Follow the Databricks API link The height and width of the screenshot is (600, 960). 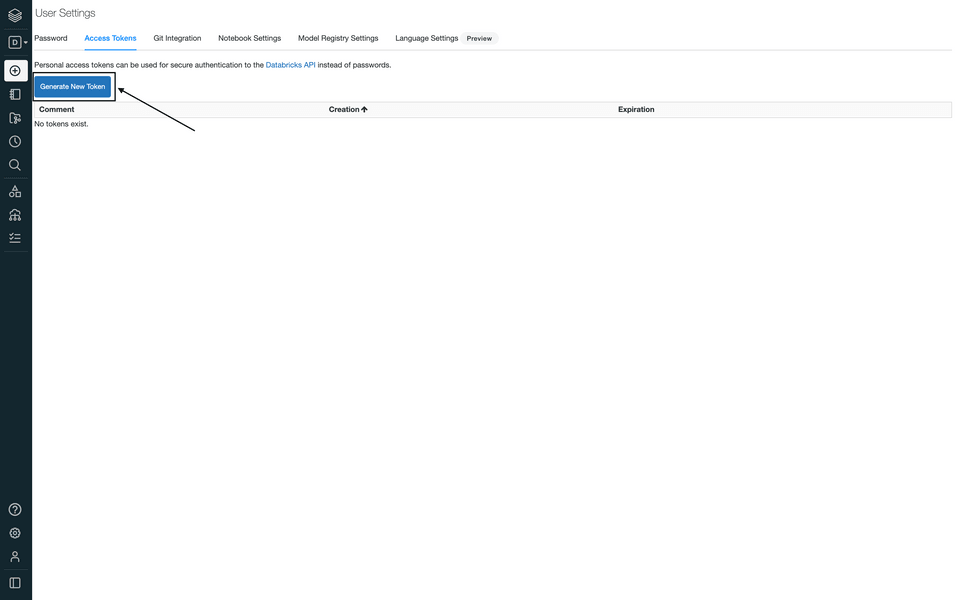point(290,65)
